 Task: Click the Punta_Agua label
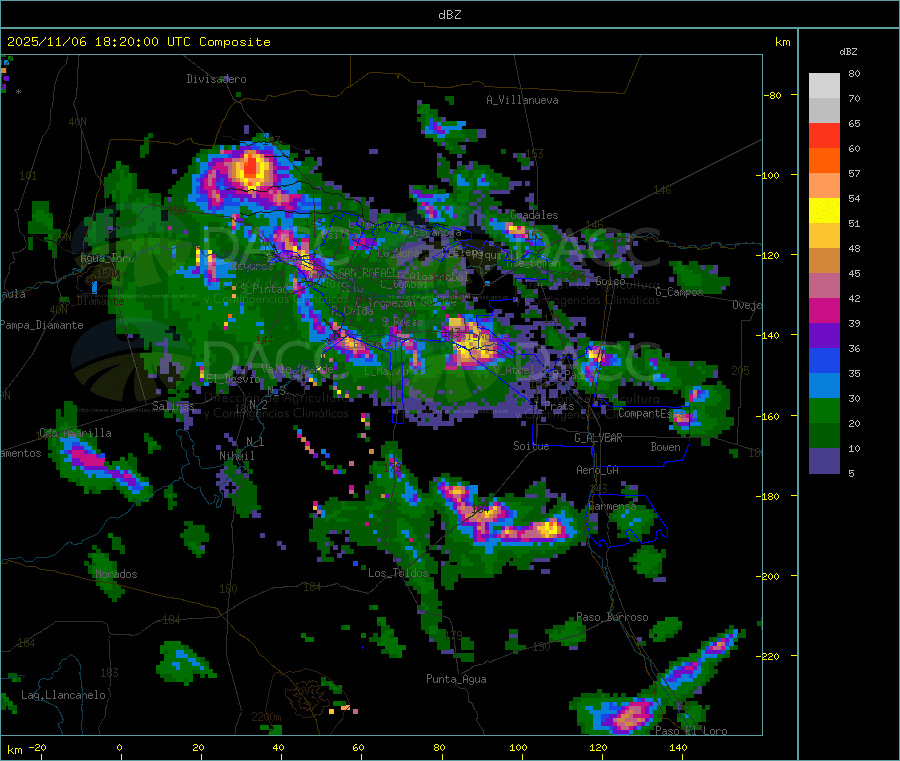coord(456,680)
